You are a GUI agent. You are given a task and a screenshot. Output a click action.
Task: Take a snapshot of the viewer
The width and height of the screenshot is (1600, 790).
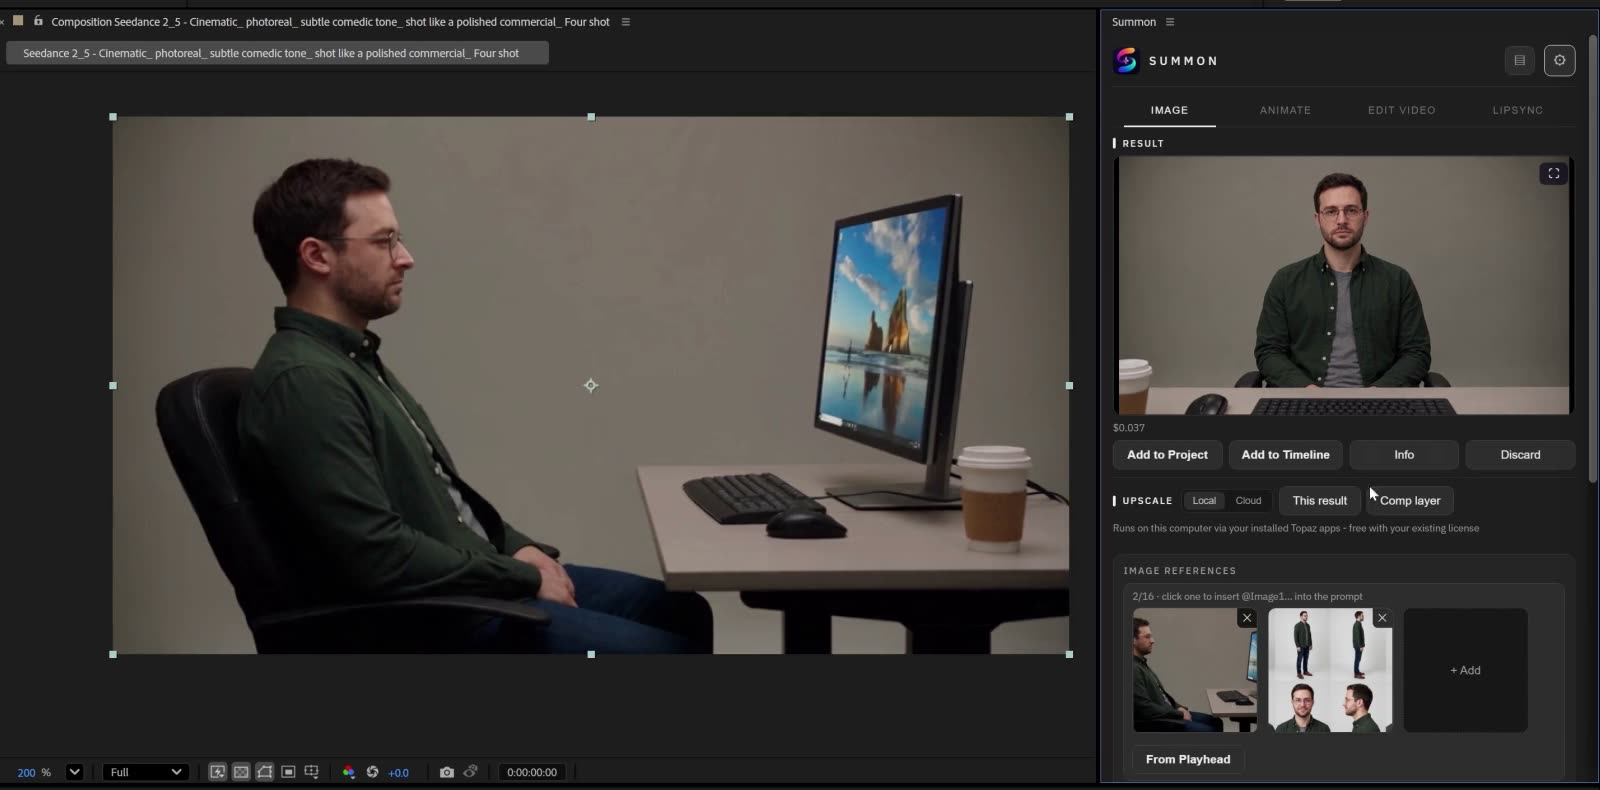click(x=447, y=772)
